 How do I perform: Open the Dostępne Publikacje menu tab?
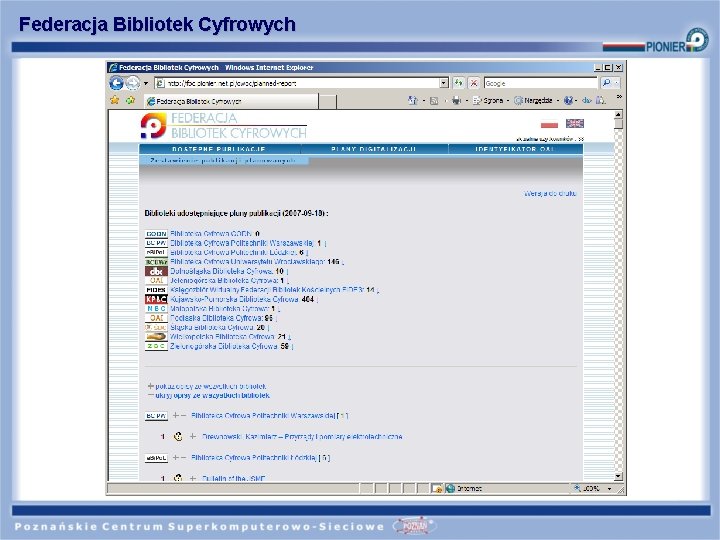[x=219, y=149]
